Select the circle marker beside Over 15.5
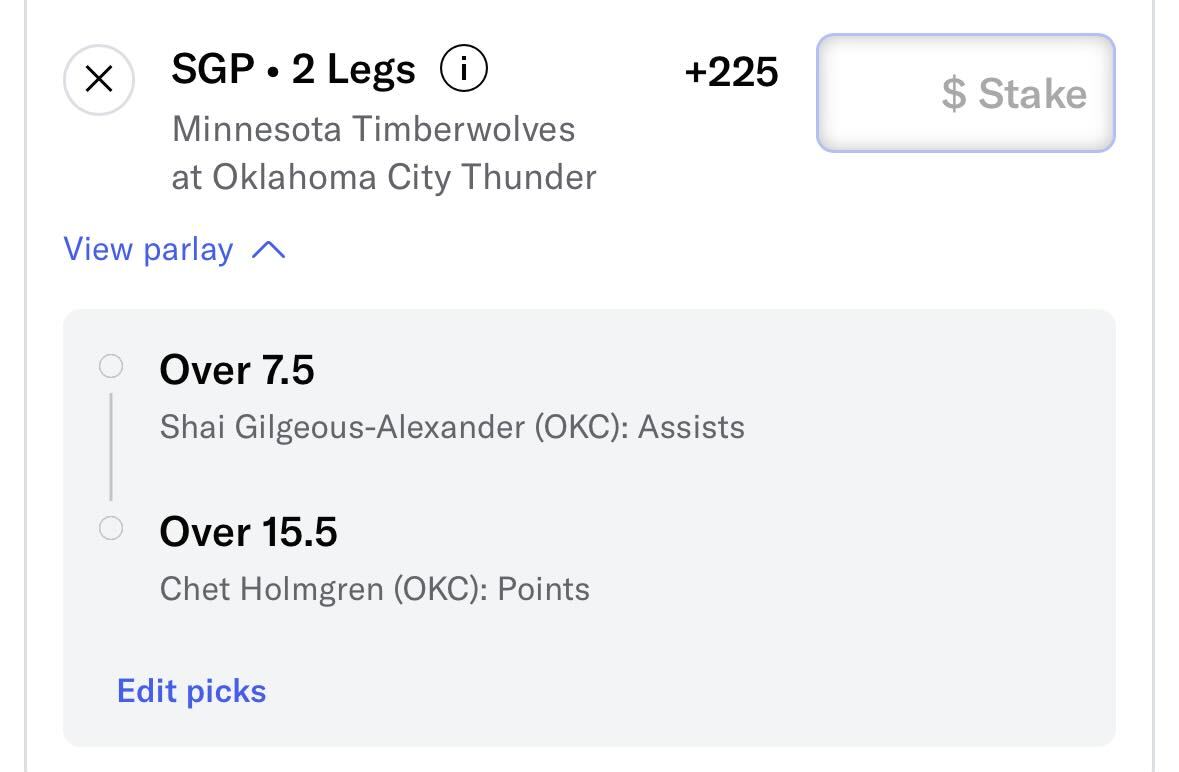The height and width of the screenshot is (772, 1179). tap(111, 528)
